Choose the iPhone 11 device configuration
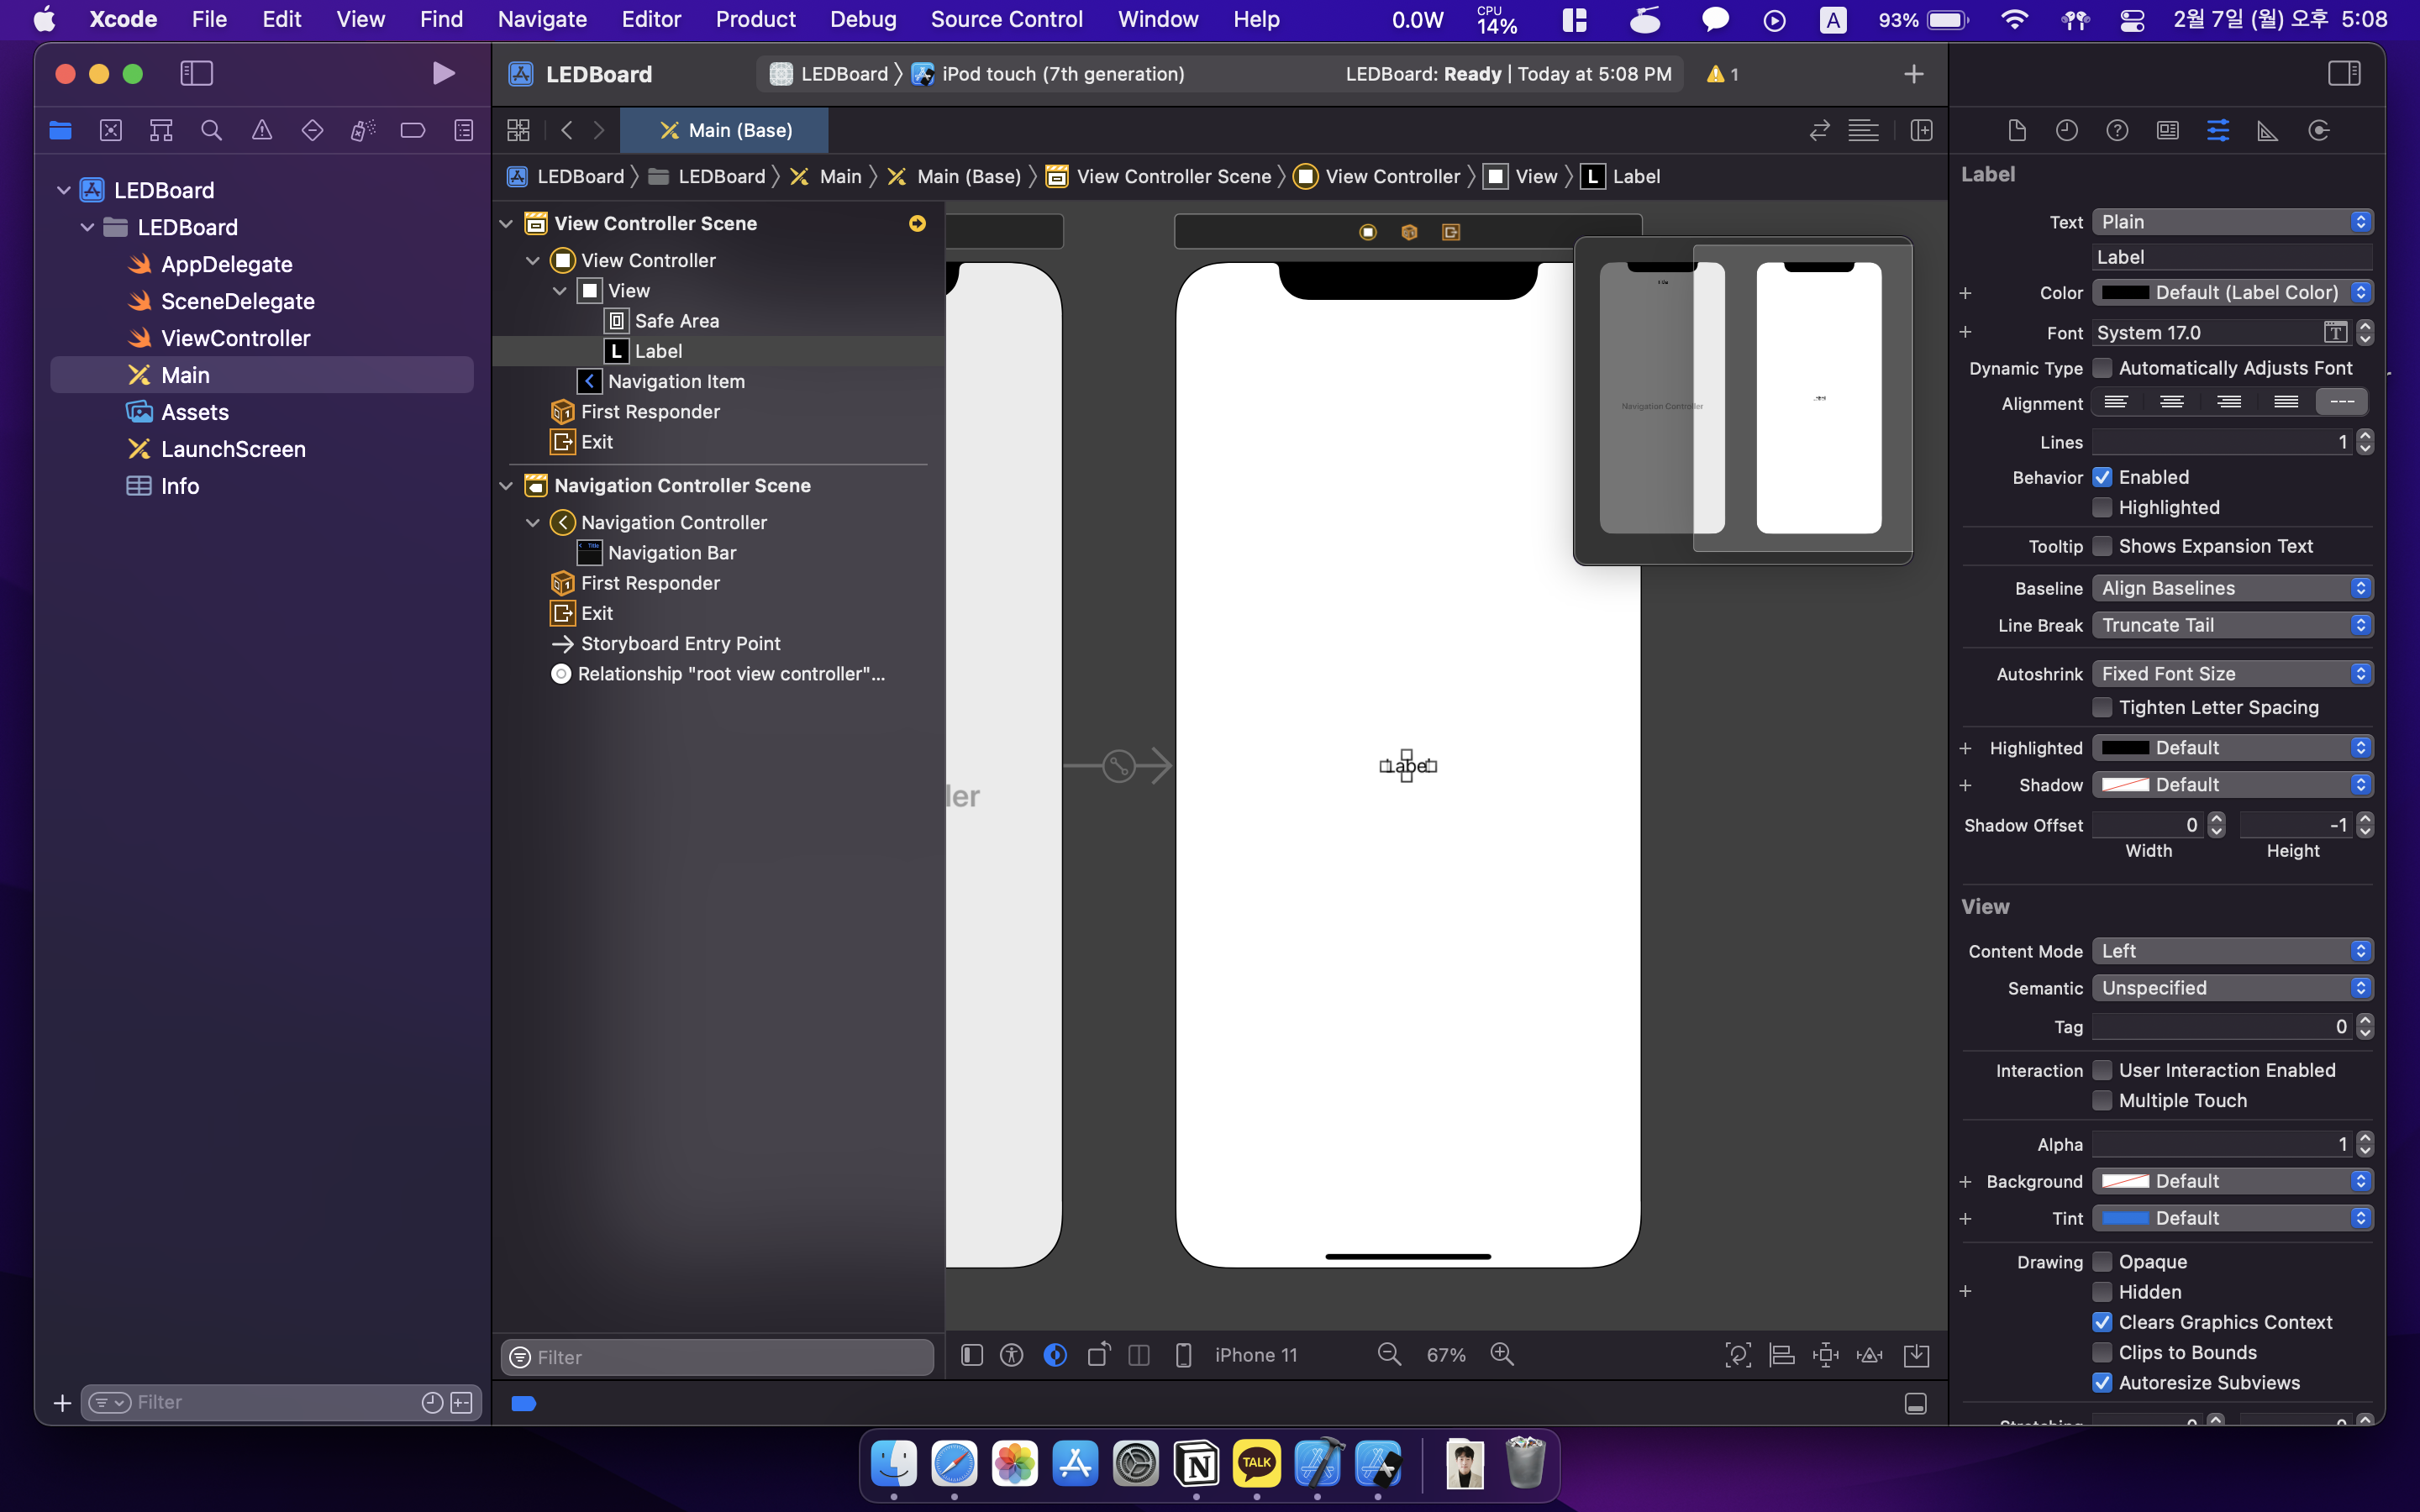 click(1256, 1355)
